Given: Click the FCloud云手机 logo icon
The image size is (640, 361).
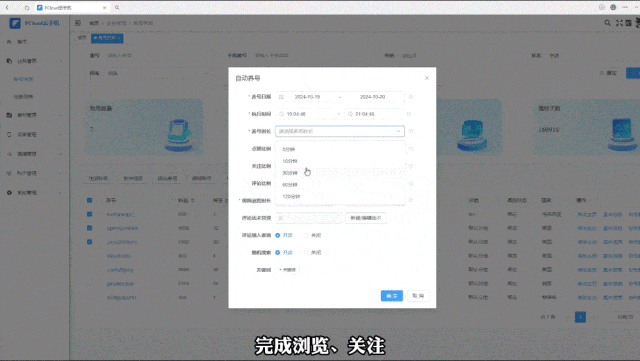Looking at the screenshot, I should (x=15, y=23).
